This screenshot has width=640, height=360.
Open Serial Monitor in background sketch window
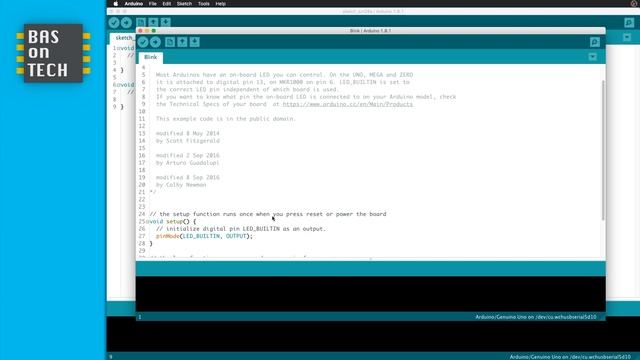pos(629,22)
